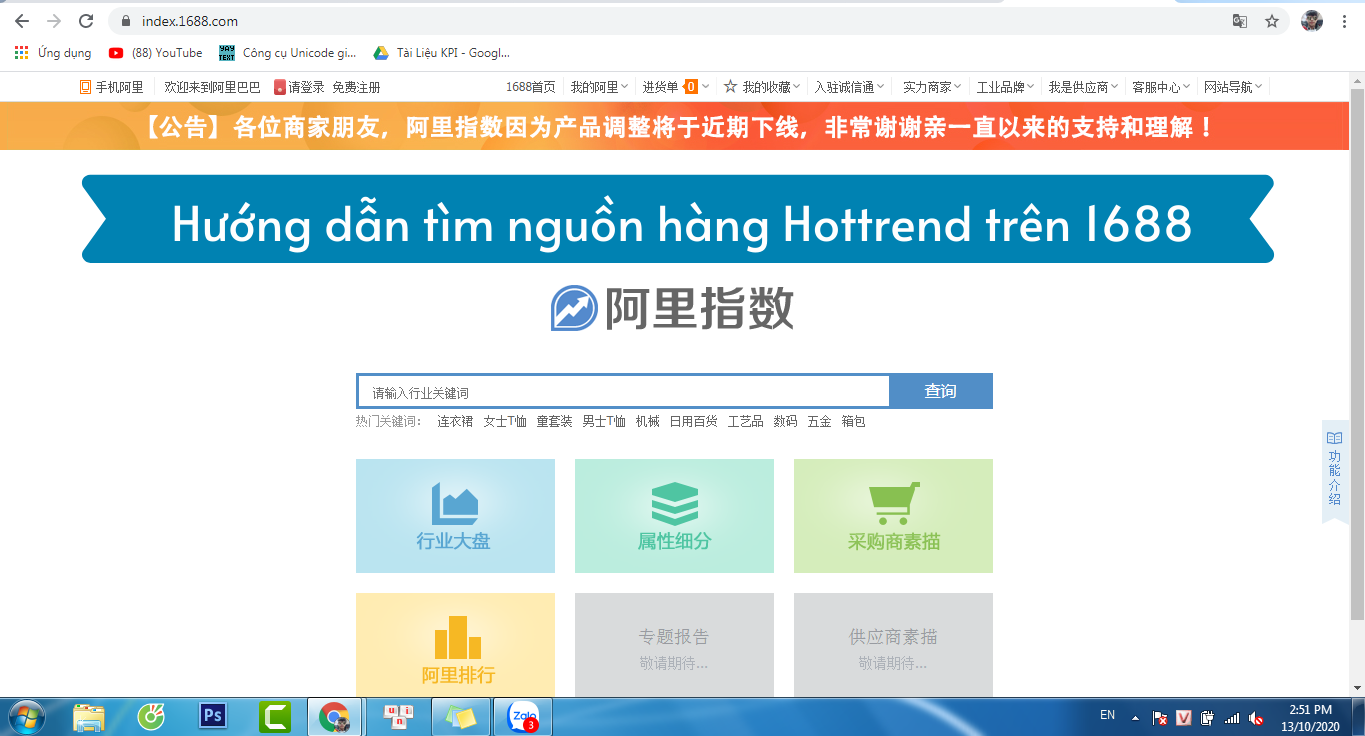
Task: Select hot keyword 连衣裙
Action: coord(455,422)
